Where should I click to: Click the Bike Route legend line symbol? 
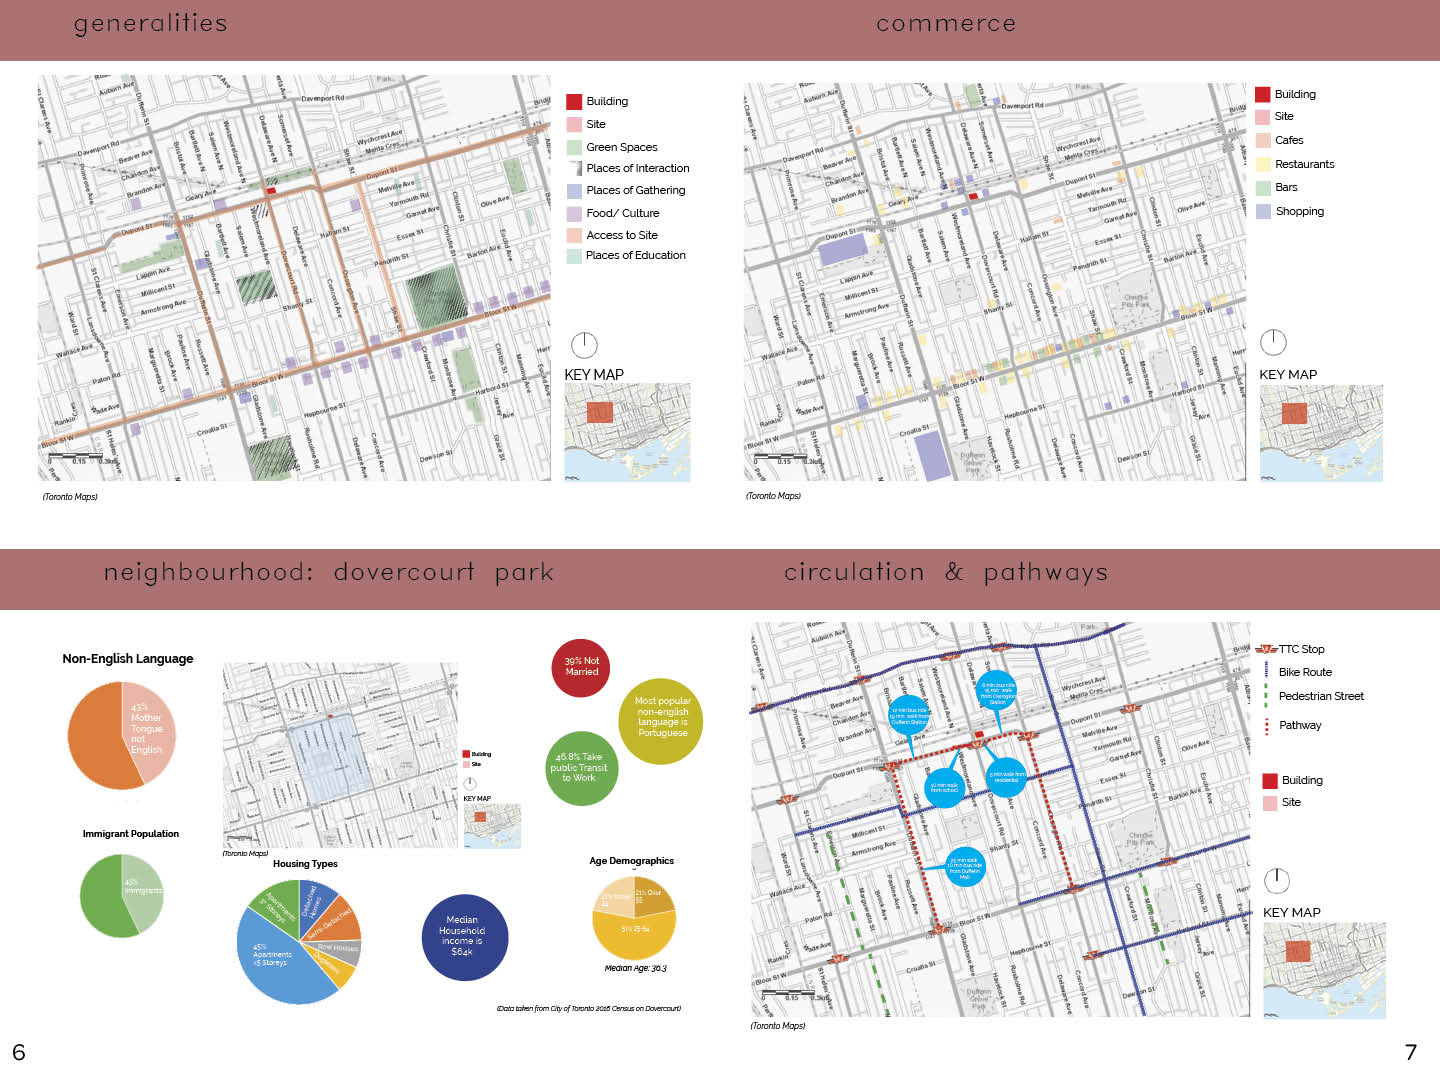click(x=1266, y=672)
